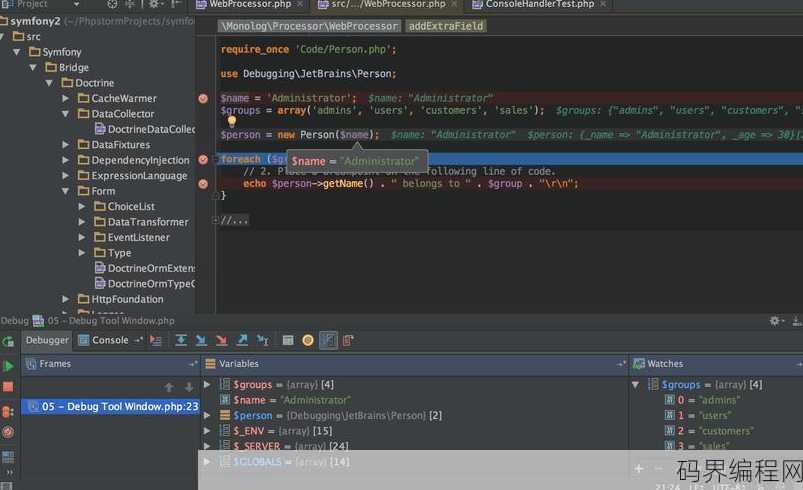Collapse all in Project panel toolbar
The image size is (803, 490).
pyautogui.click(x=129, y=4)
